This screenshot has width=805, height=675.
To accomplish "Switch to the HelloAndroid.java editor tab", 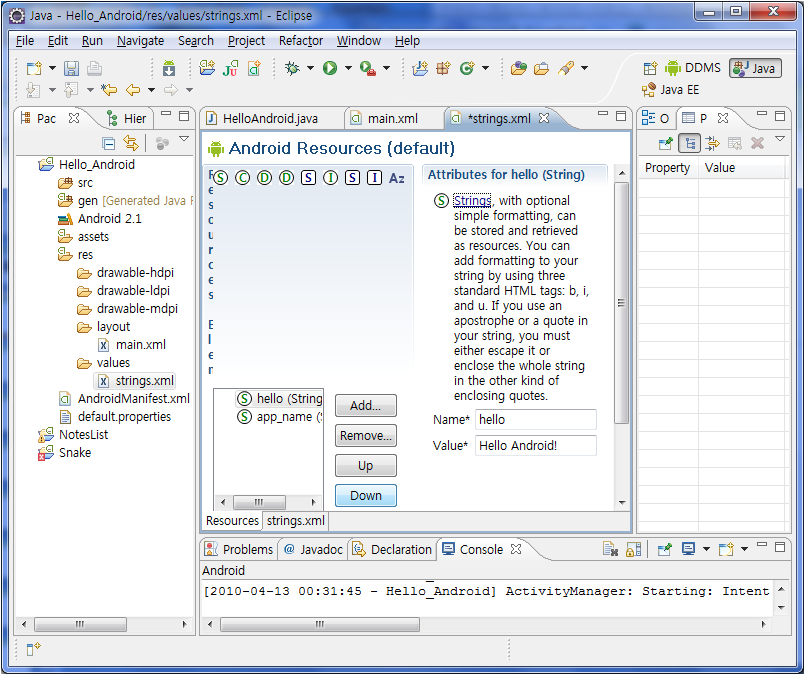I will (x=270, y=119).
